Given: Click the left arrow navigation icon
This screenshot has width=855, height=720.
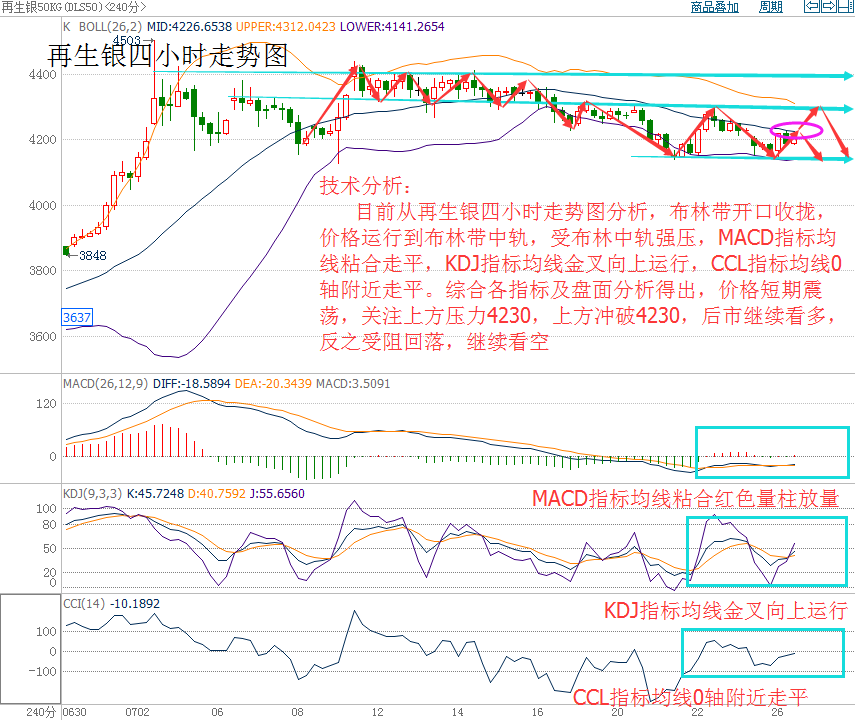Looking at the screenshot, I should click(x=811, y=8).
